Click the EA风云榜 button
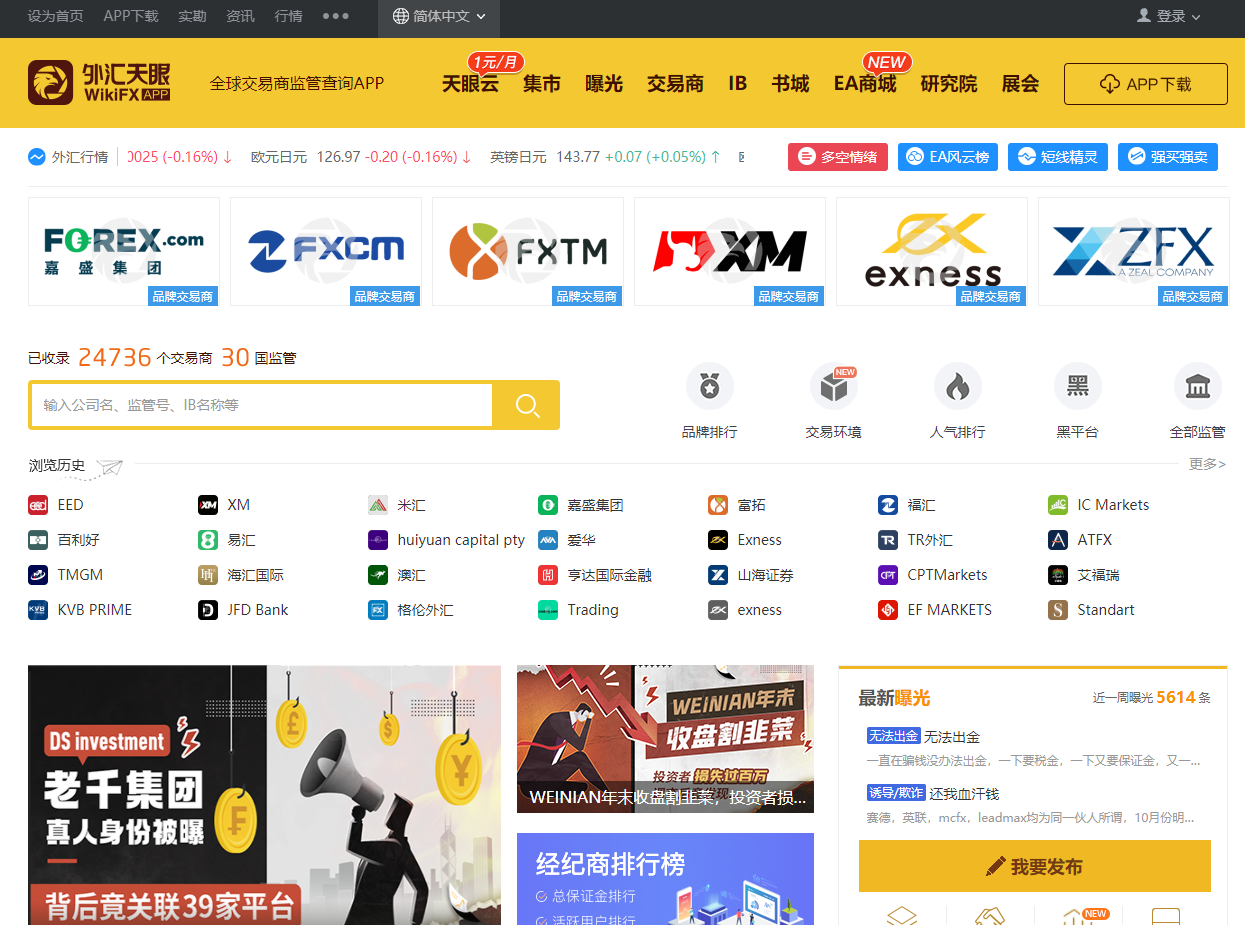The image size is (1245, 925). pyautogui.click(x=948, y=157)
